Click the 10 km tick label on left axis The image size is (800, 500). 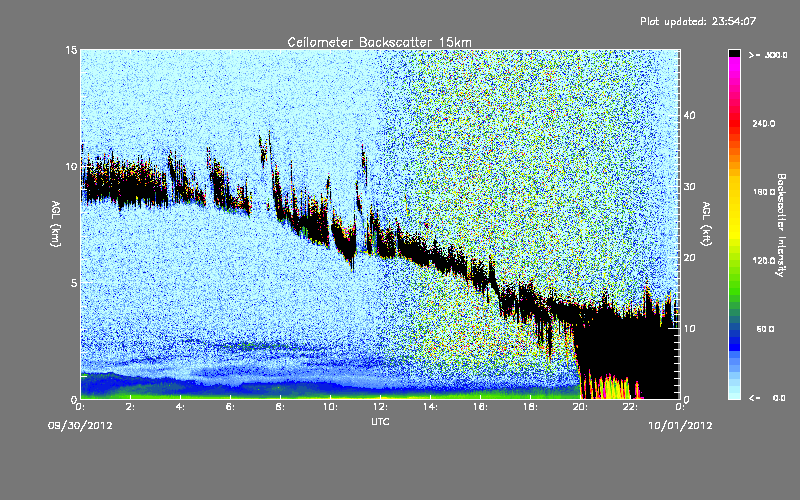71,166
